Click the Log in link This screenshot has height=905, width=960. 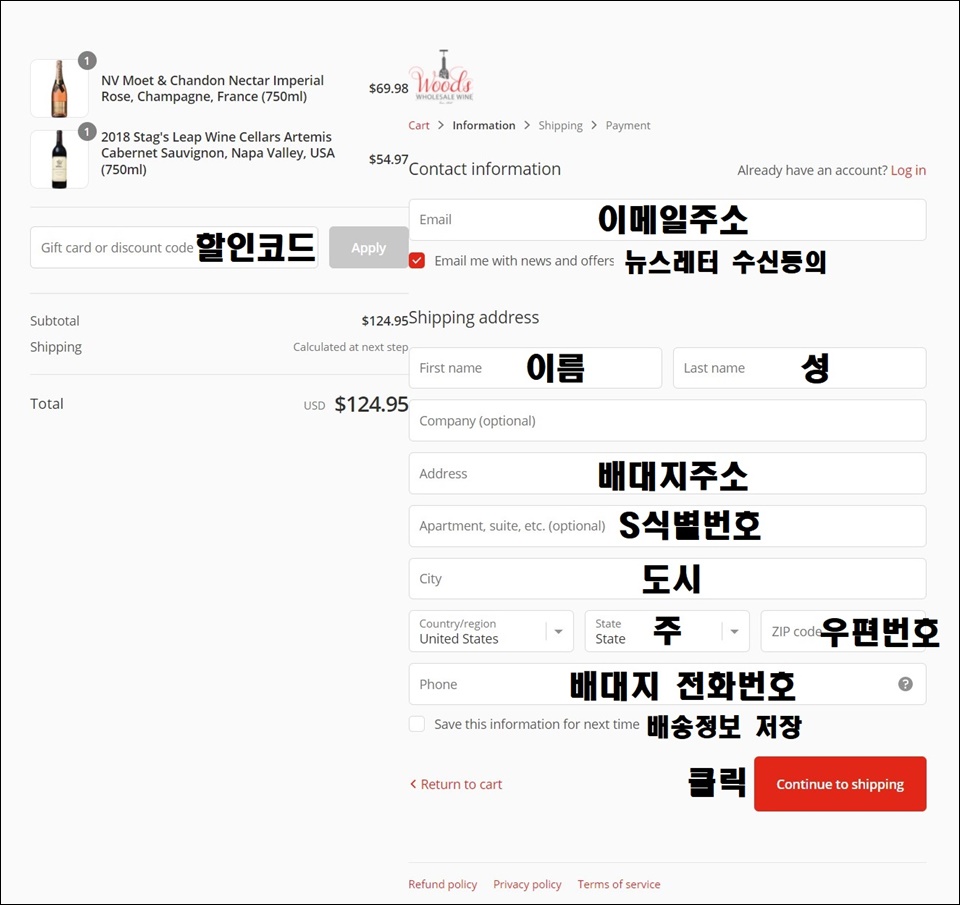coord(908,170)
